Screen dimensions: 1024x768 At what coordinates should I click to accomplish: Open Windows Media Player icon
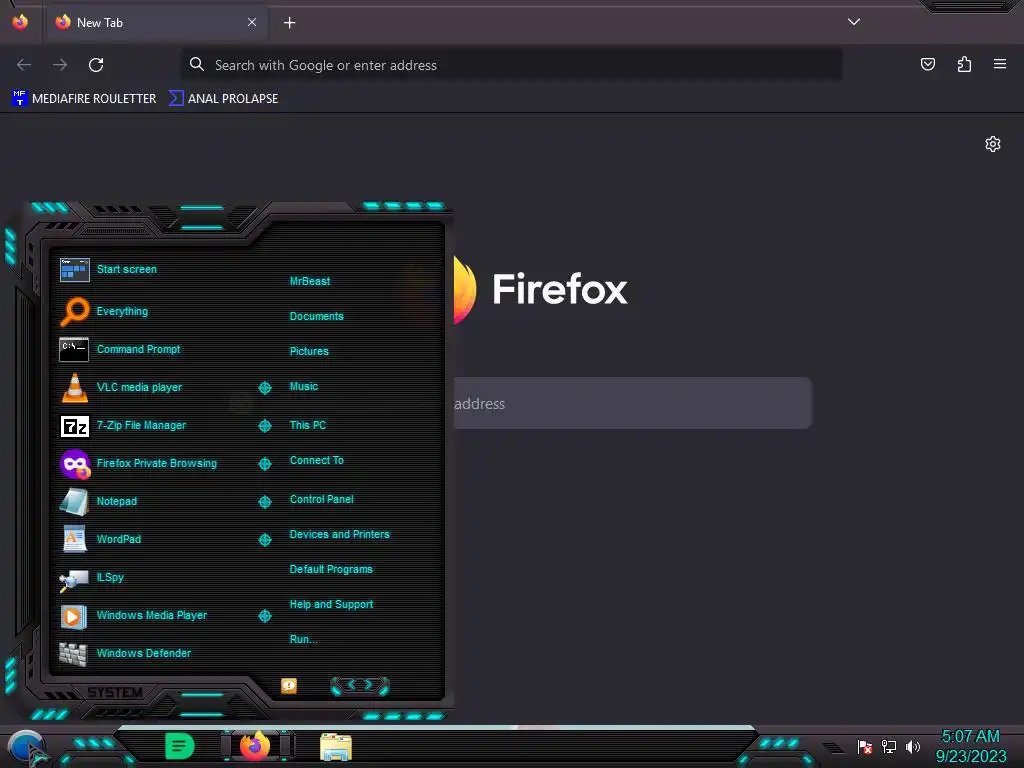click(x=74, y=616)
